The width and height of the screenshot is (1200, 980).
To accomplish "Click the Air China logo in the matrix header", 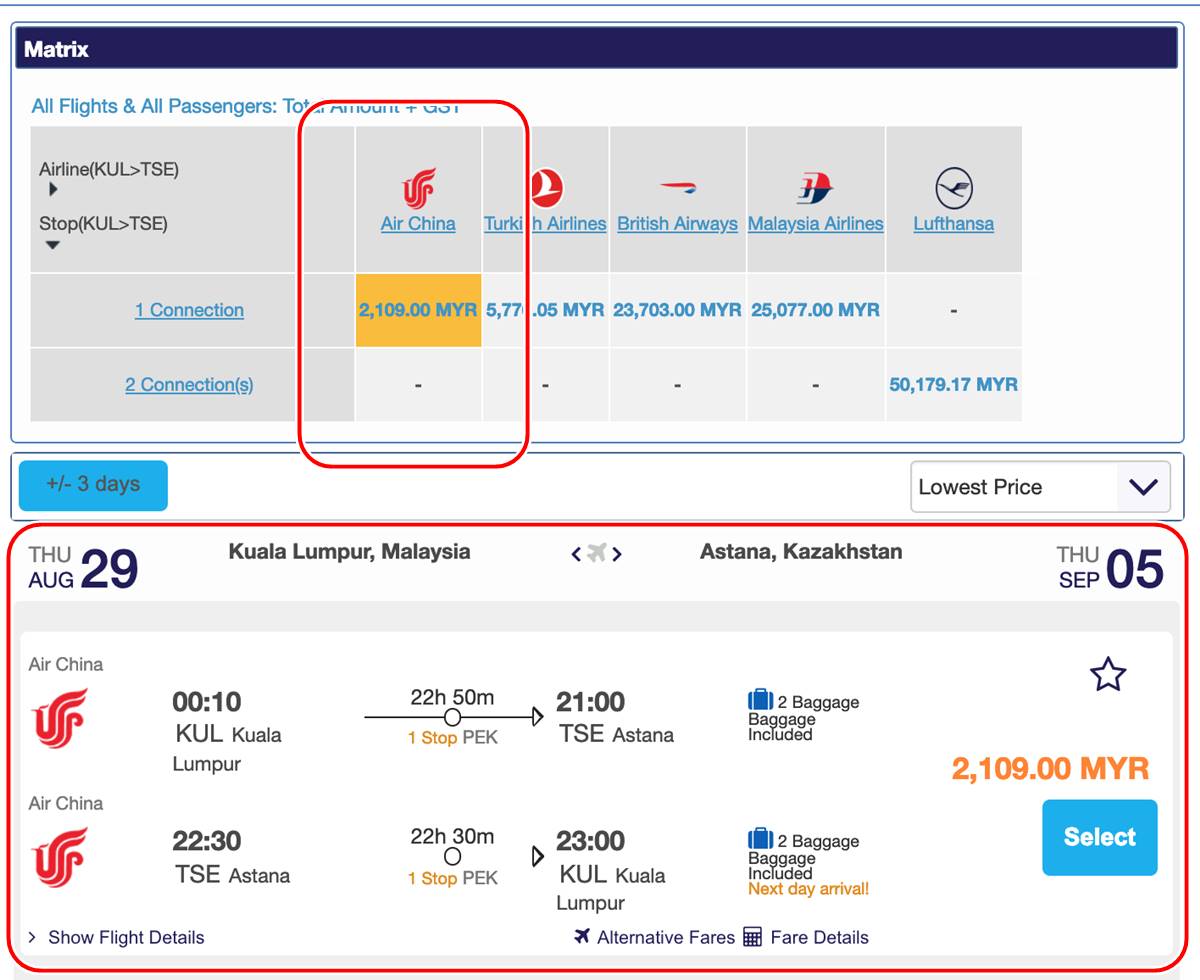I will (x=418, y=188).
